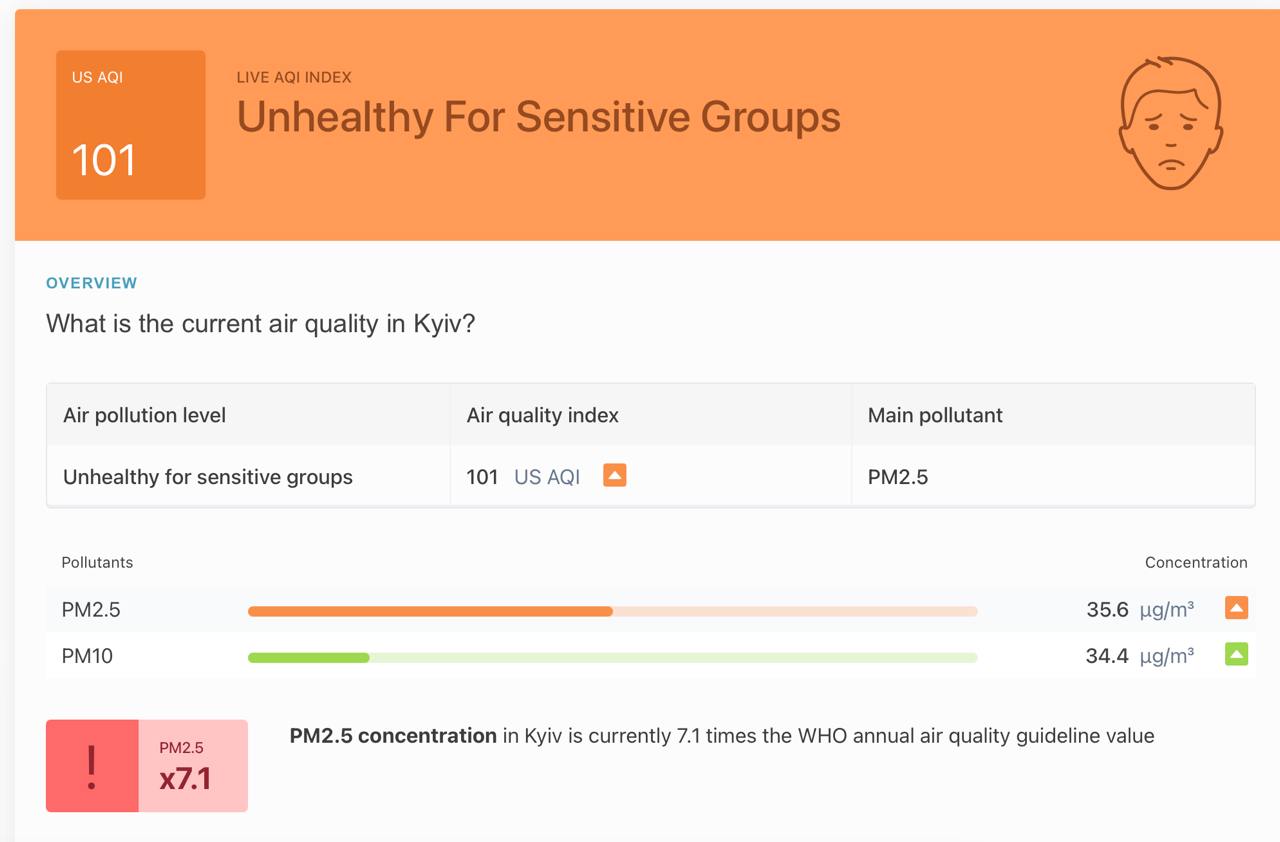Click the PM2.5 main pollutant table cell
The height and width of the screenshot is (842, 1280).
pyautogui.click(x=898, y=477)
